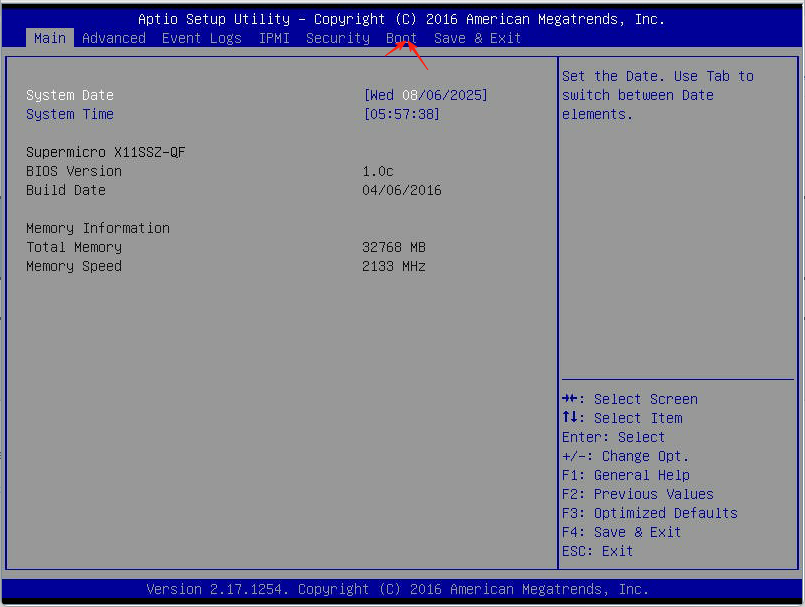Switch to Save & Exit tab
The width and height of the screenshot is (805, 607).
[477, 38]
